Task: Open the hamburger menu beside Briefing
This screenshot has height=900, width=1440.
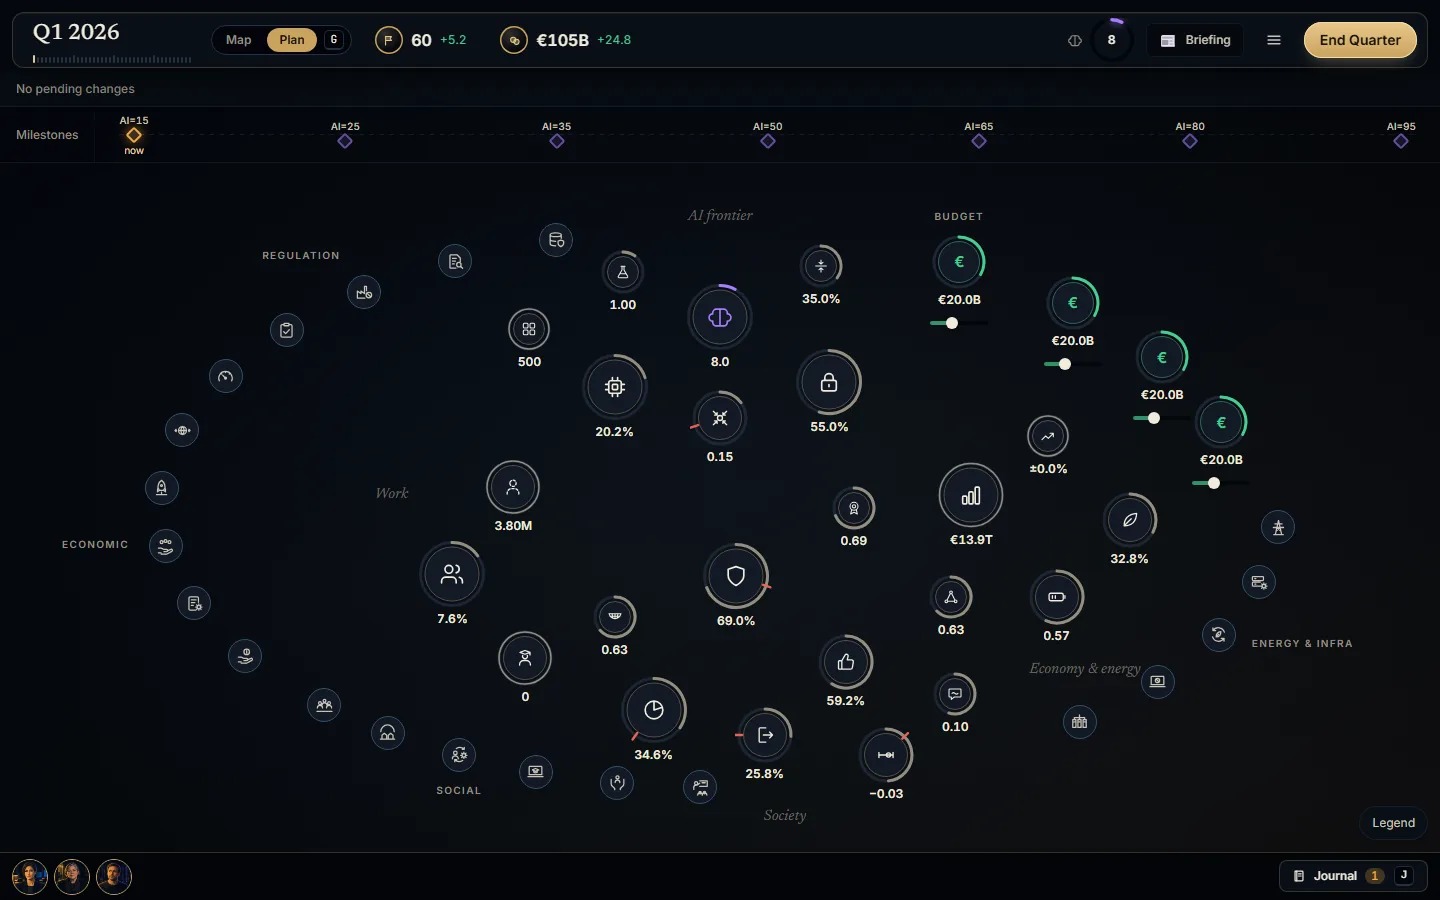Action: [1274, 40]
